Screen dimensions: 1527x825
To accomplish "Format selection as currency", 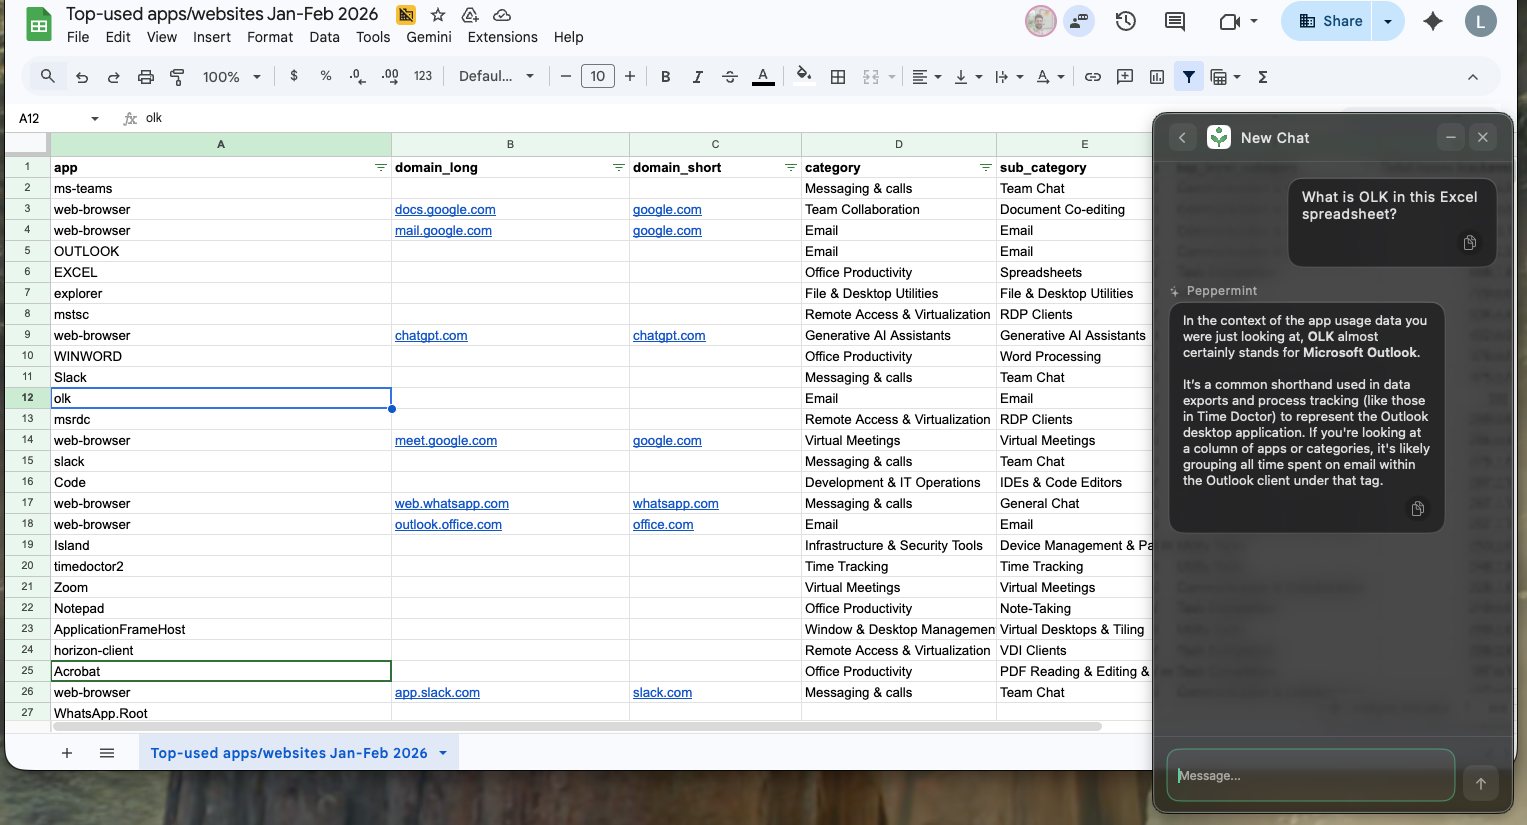I will pos(293,76).
